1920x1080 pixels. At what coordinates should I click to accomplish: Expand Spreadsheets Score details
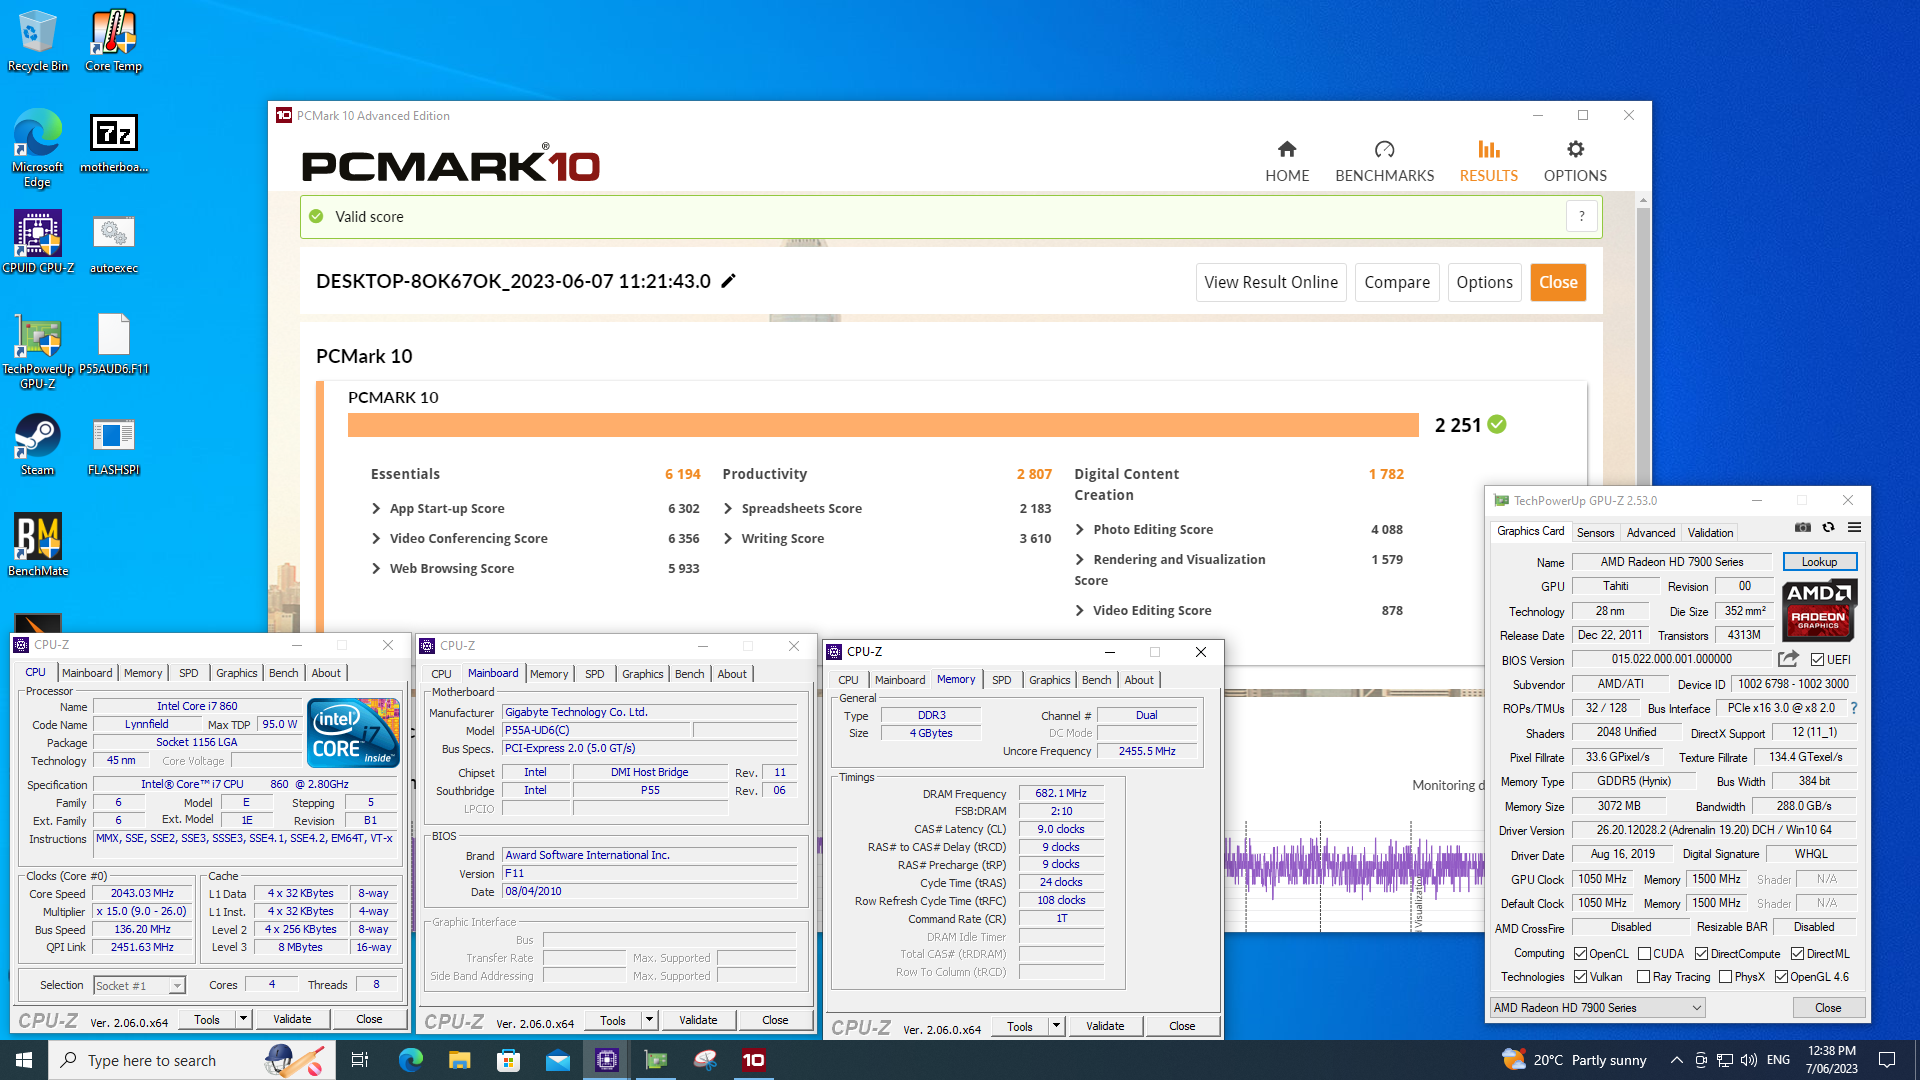click(728, 509)
